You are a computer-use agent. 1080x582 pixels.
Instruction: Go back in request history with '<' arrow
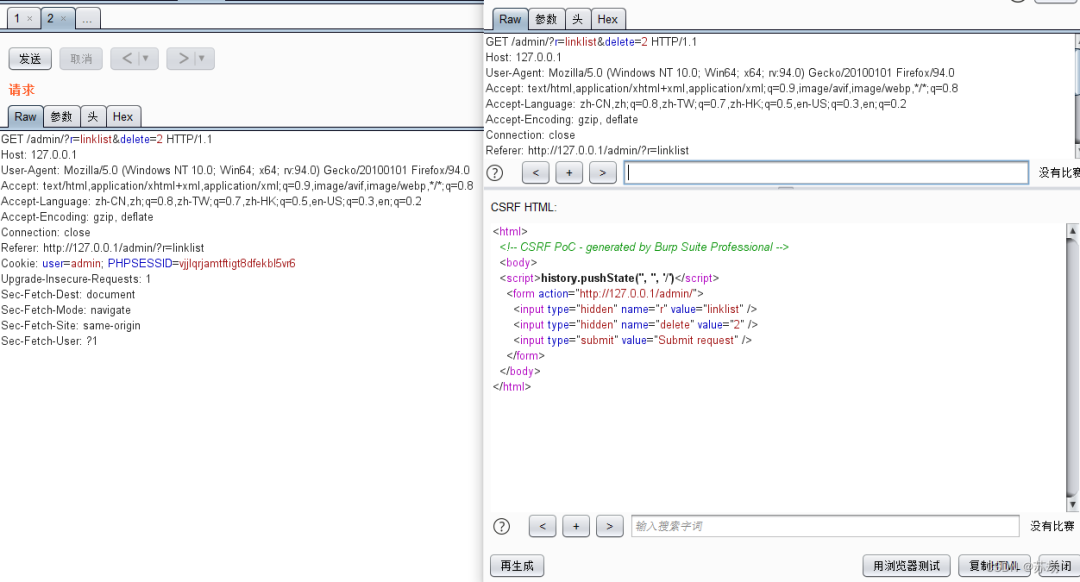[127, 59]
